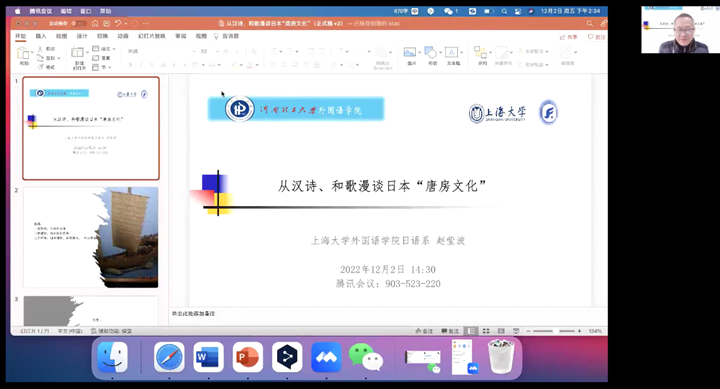Open the Insert (插入) ribbon tab
Viewport: 720px width, 389px height.
[41, 36]
